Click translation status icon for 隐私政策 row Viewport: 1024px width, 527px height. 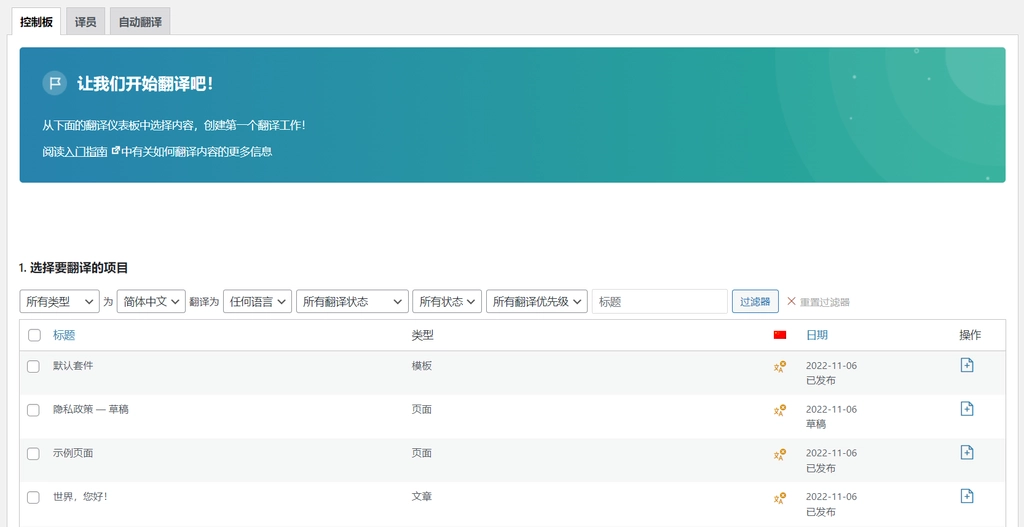(780, 410)
